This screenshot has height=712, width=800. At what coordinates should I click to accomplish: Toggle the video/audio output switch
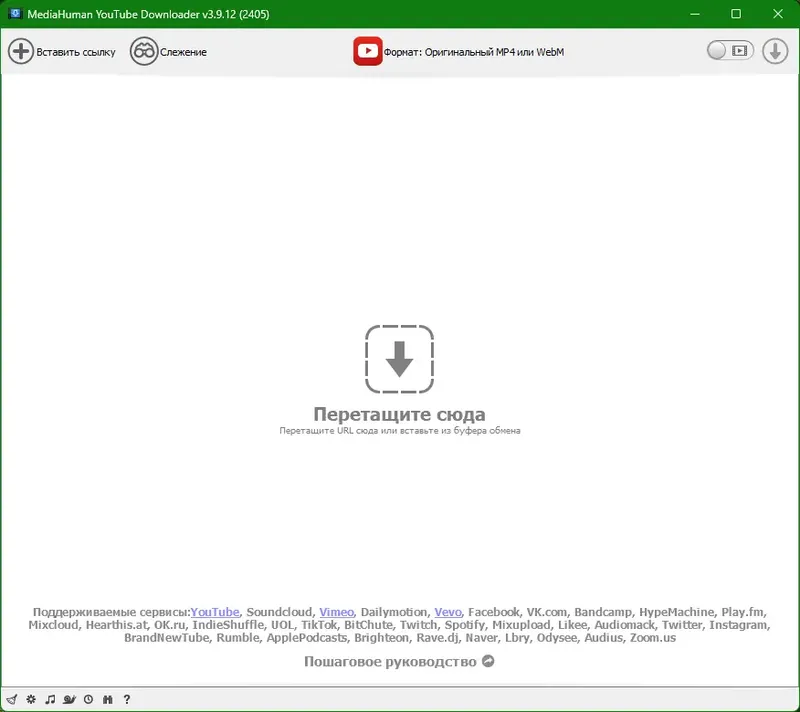pos(730,50)
